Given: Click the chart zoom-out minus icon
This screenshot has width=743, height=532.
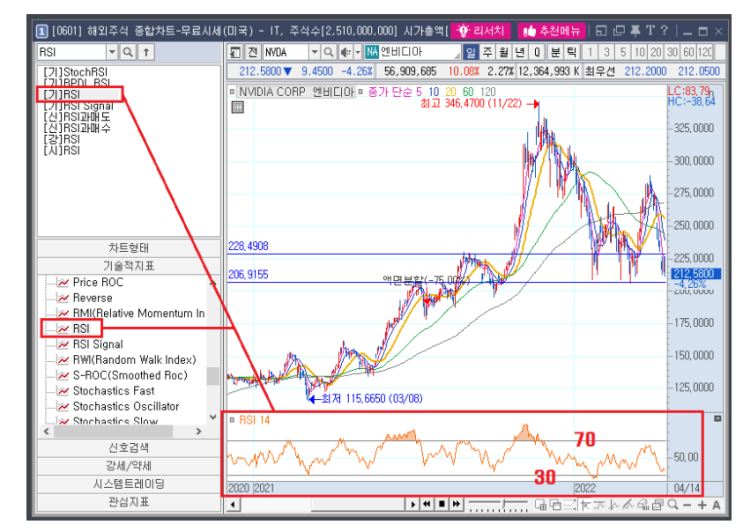Looking at the screenshot, I should tap(688, 505).
